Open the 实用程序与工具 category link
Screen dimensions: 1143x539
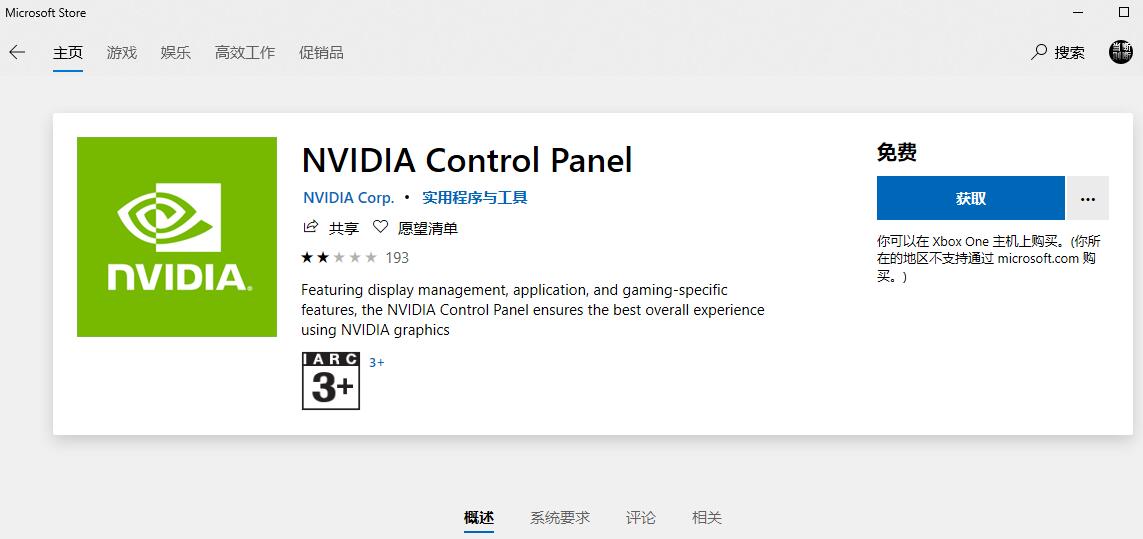(x=474, y=197)
